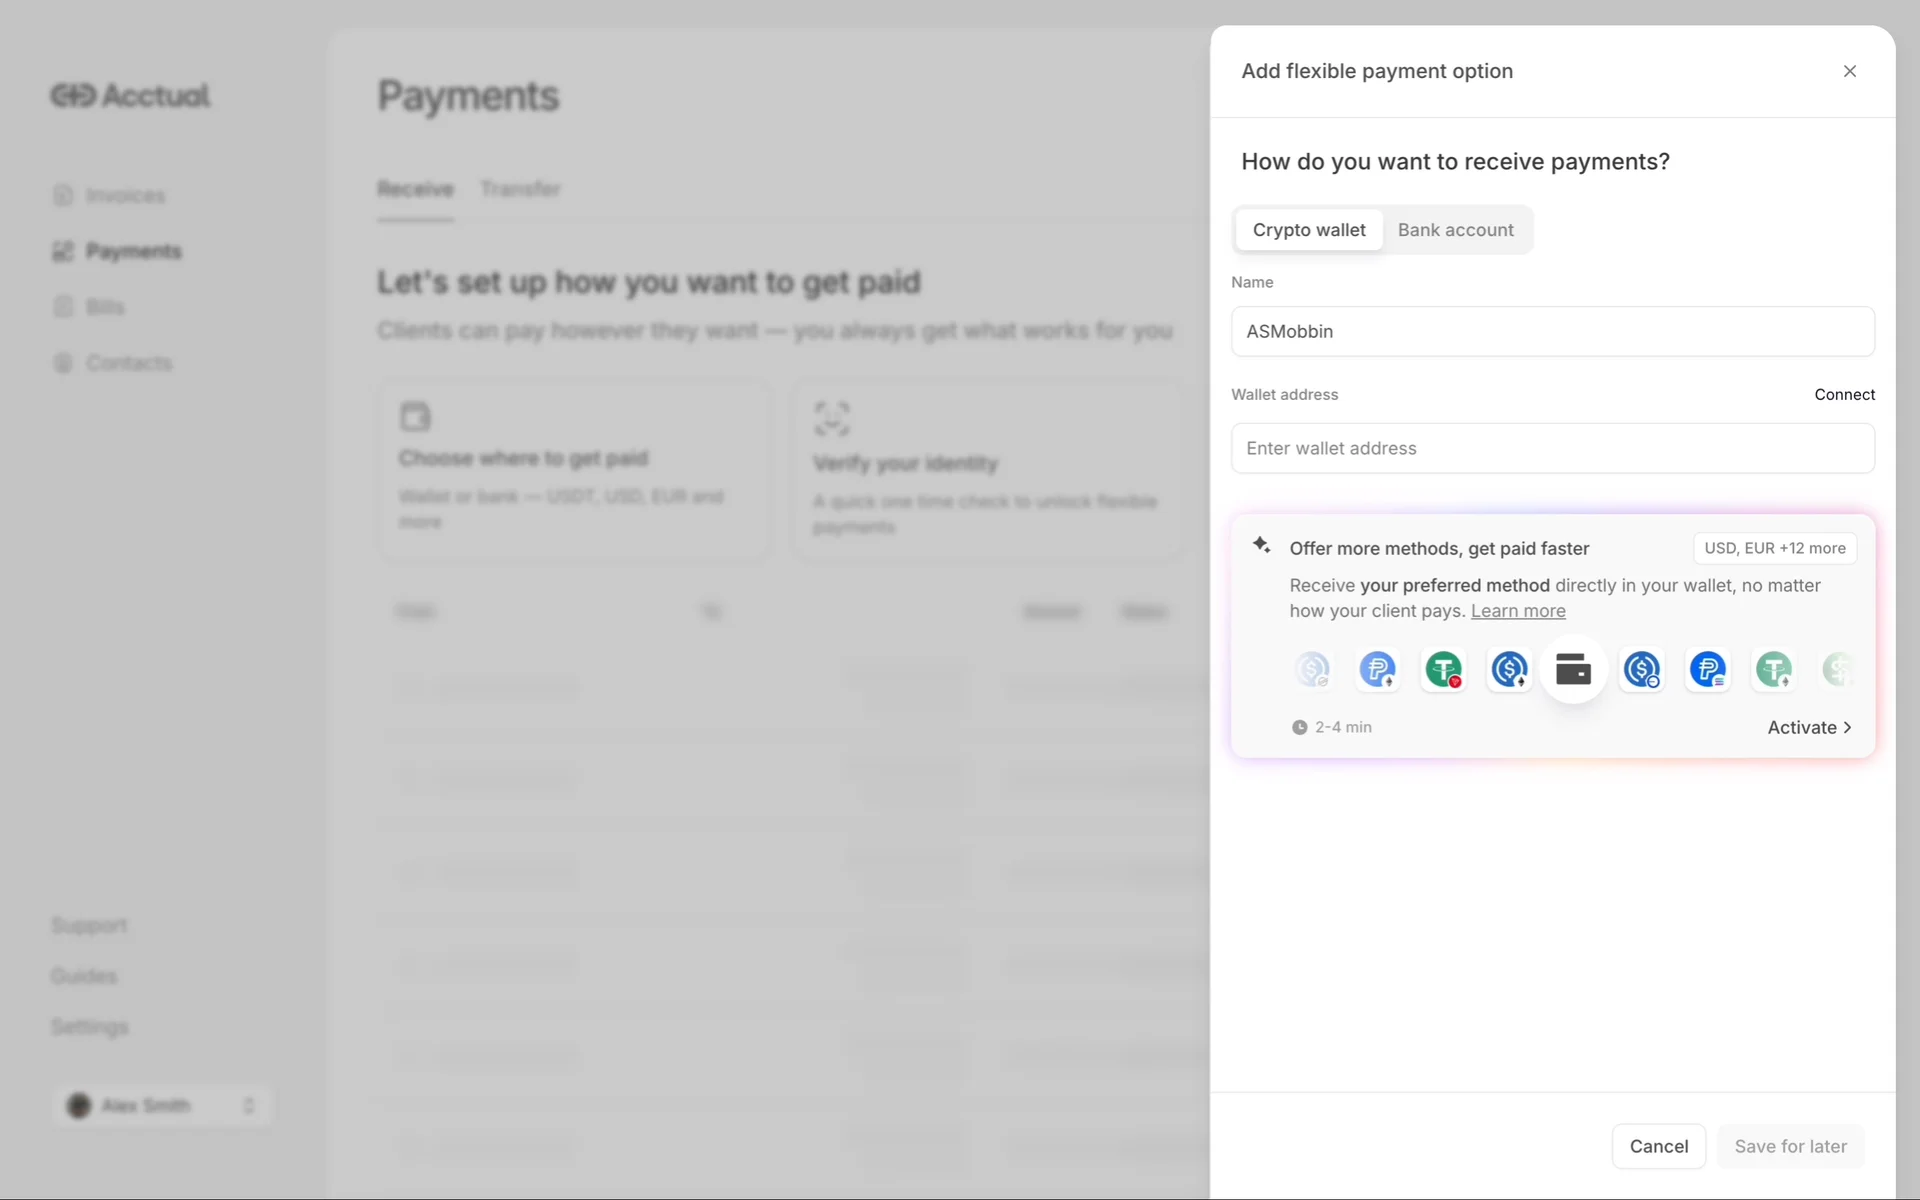The image size is (1920, 1200).
Task: Open the Learn more link
Action: tap(1517, 611)
